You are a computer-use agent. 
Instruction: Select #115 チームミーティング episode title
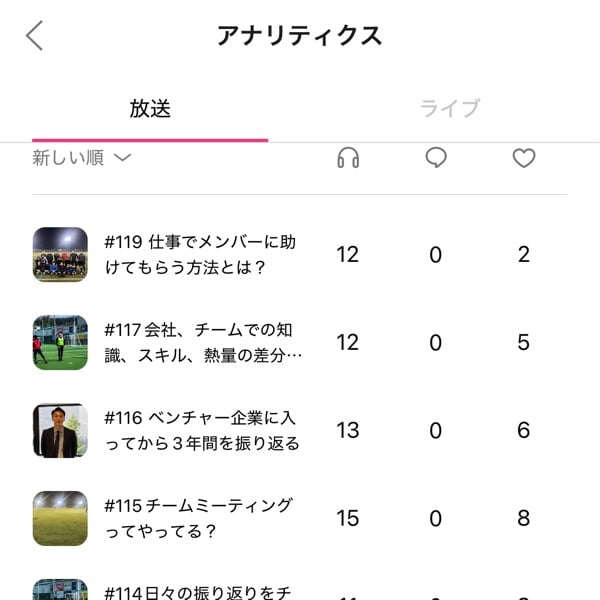point(198,518)
